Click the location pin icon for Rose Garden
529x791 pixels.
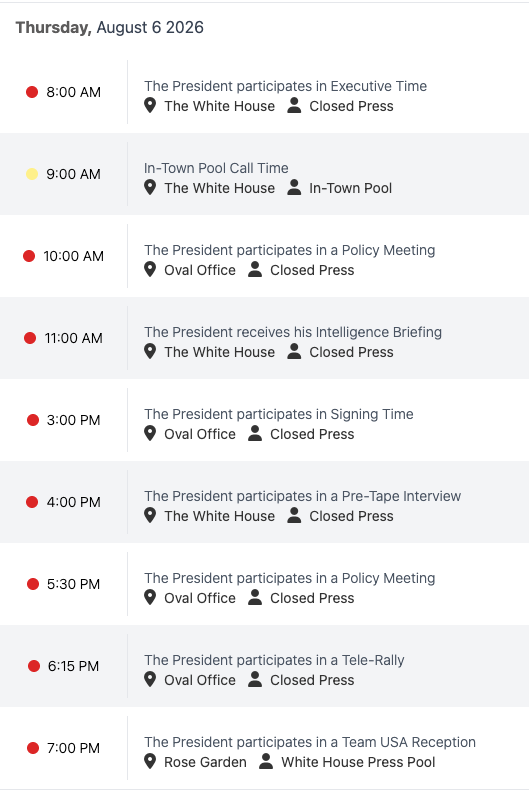point(150,761)
